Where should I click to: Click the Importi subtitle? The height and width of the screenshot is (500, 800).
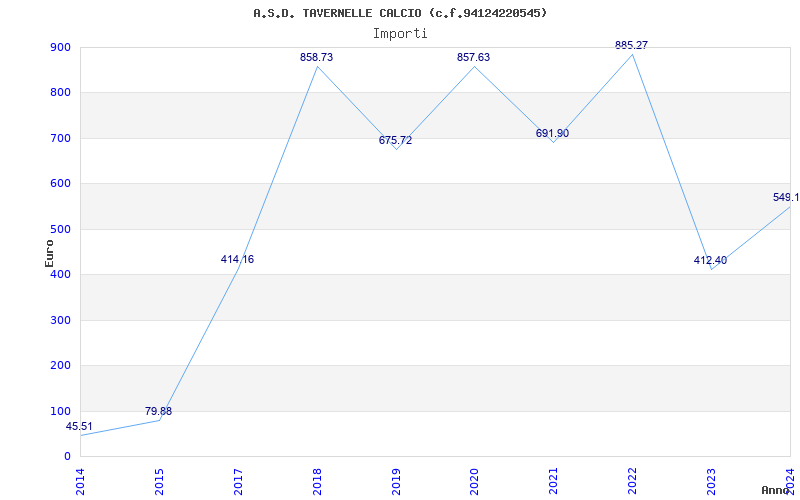click(x=400, y=34)
